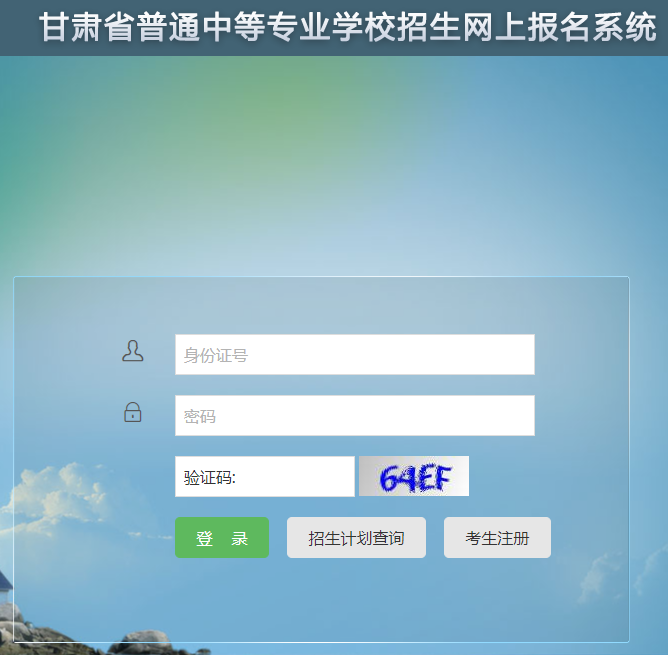Activate the password textbox under ID field
Viewport: 668px width, 655px height.
tap(354, 416)
